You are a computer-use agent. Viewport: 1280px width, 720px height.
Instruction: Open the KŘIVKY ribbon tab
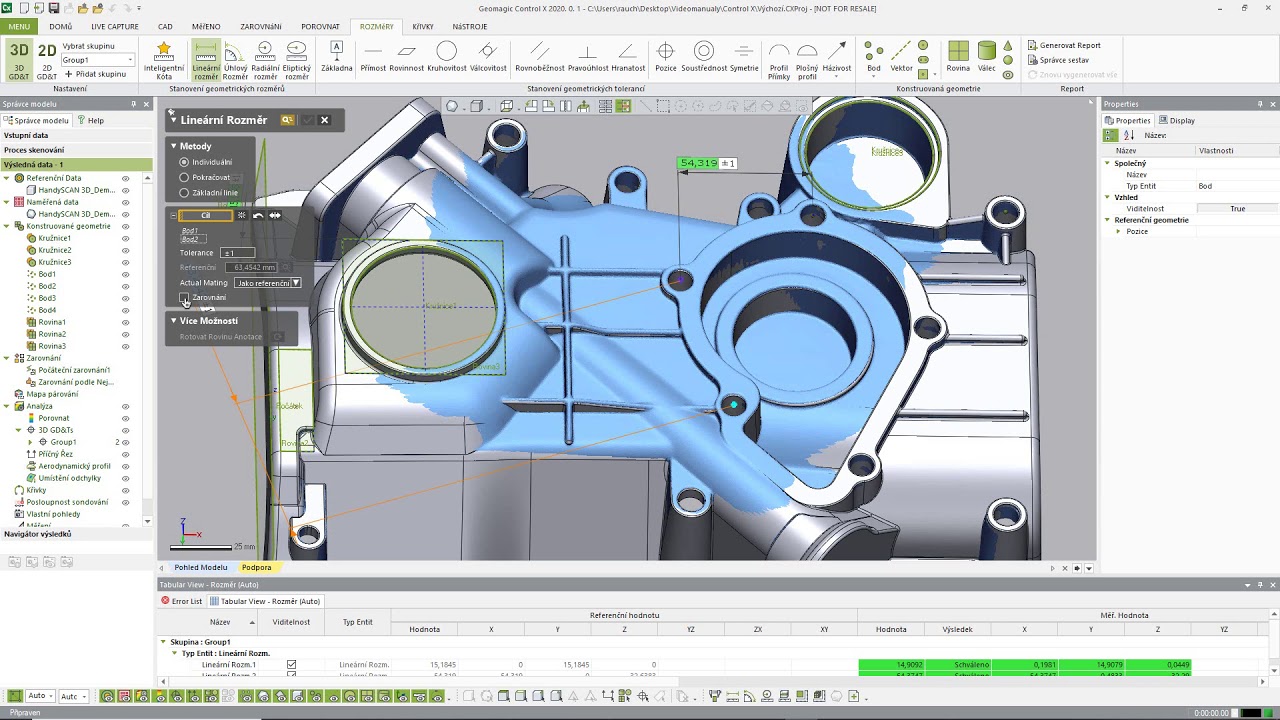423,27
